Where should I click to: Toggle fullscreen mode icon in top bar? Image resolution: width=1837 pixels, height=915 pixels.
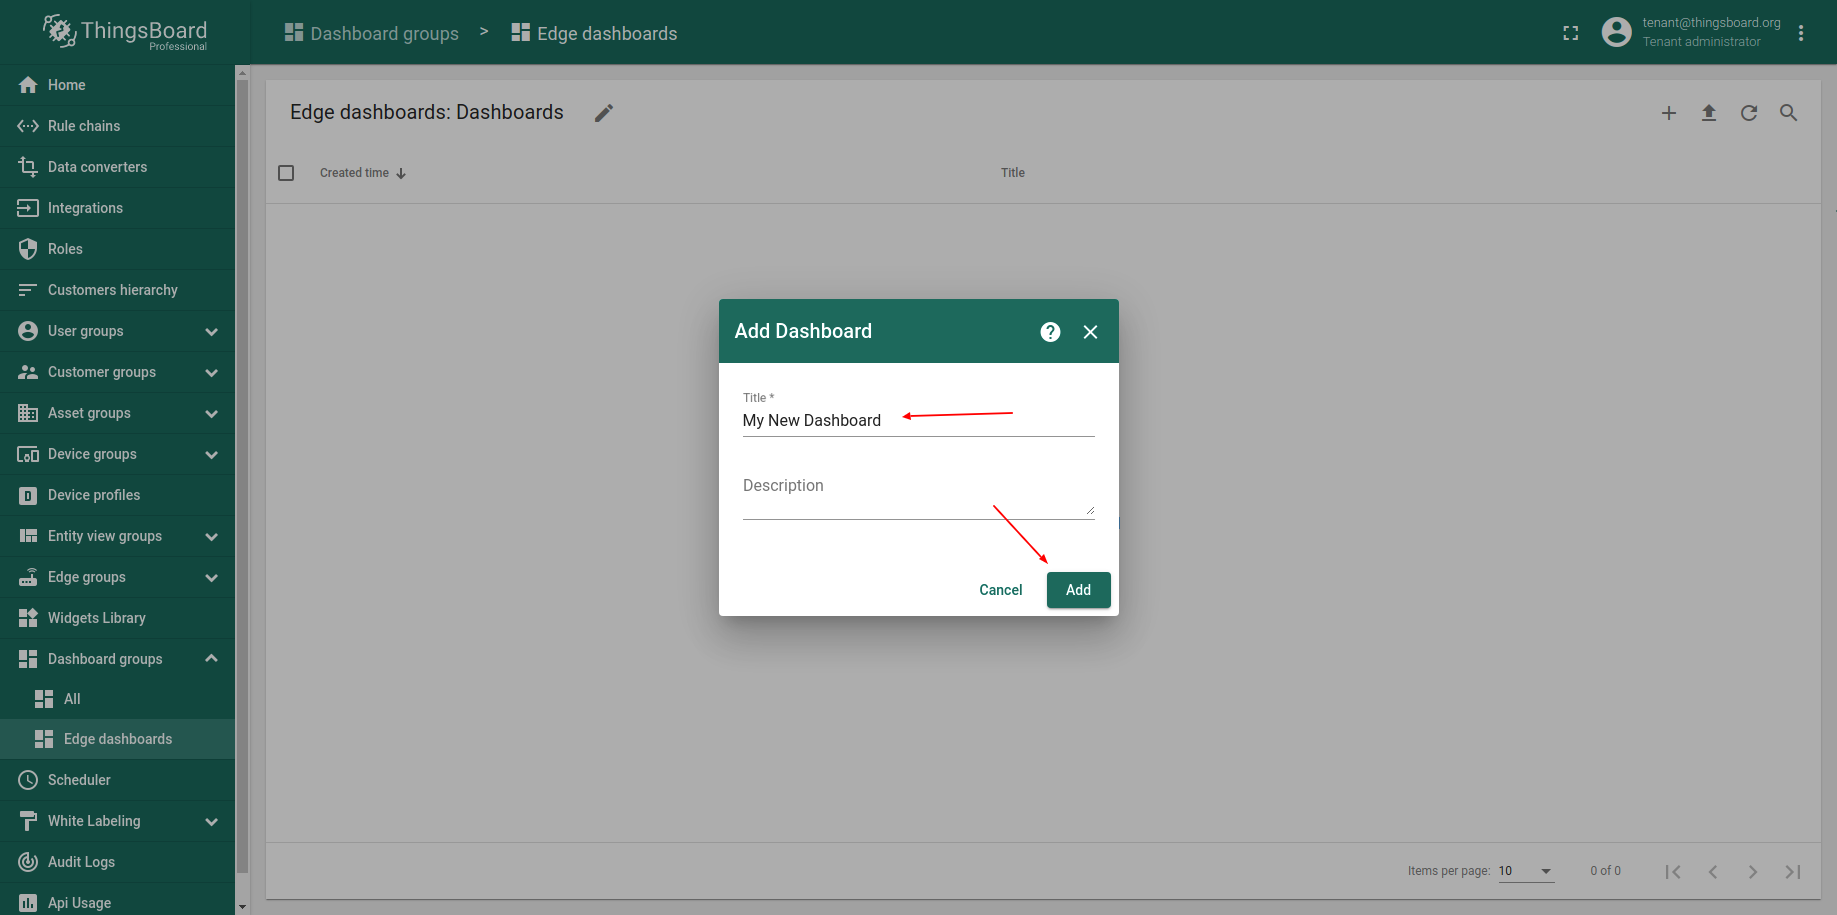(x=1571, y=33)
